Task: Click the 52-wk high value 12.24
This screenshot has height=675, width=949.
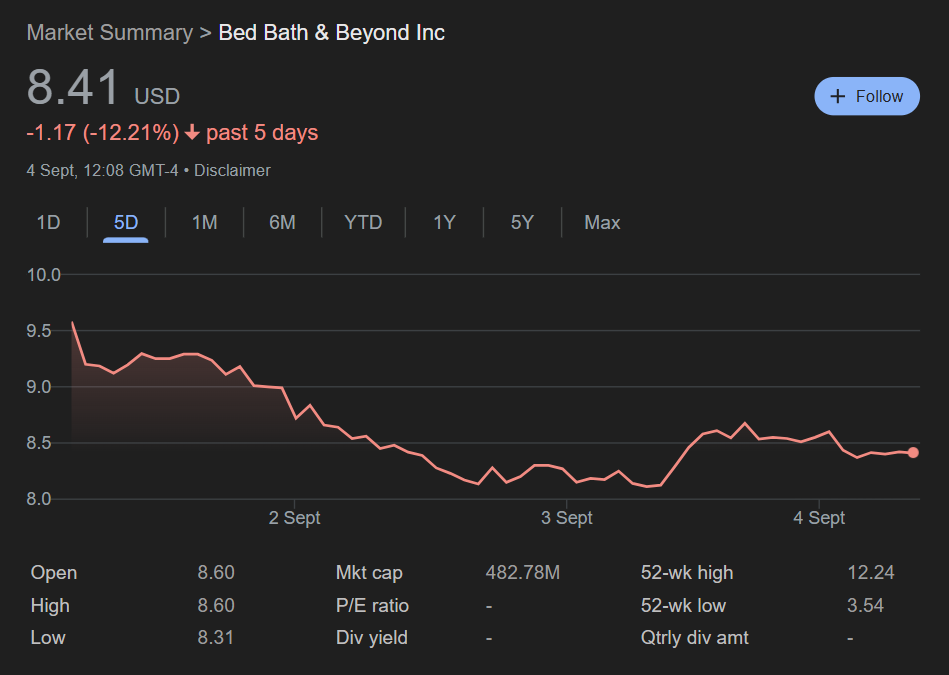Action: coord(871,573)
